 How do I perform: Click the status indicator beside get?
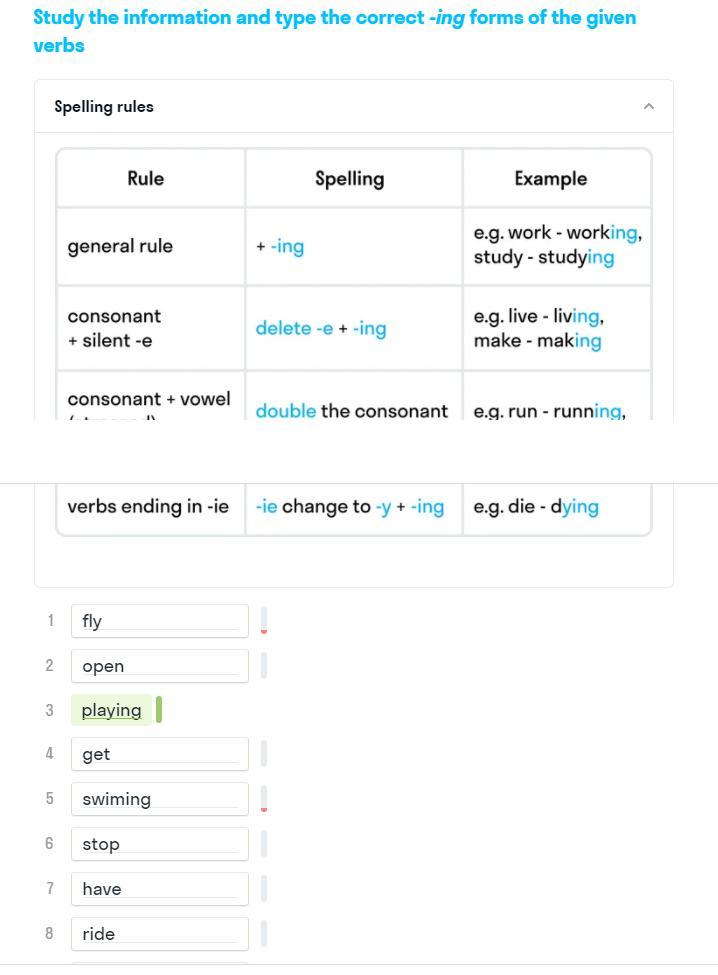point(264,754)
